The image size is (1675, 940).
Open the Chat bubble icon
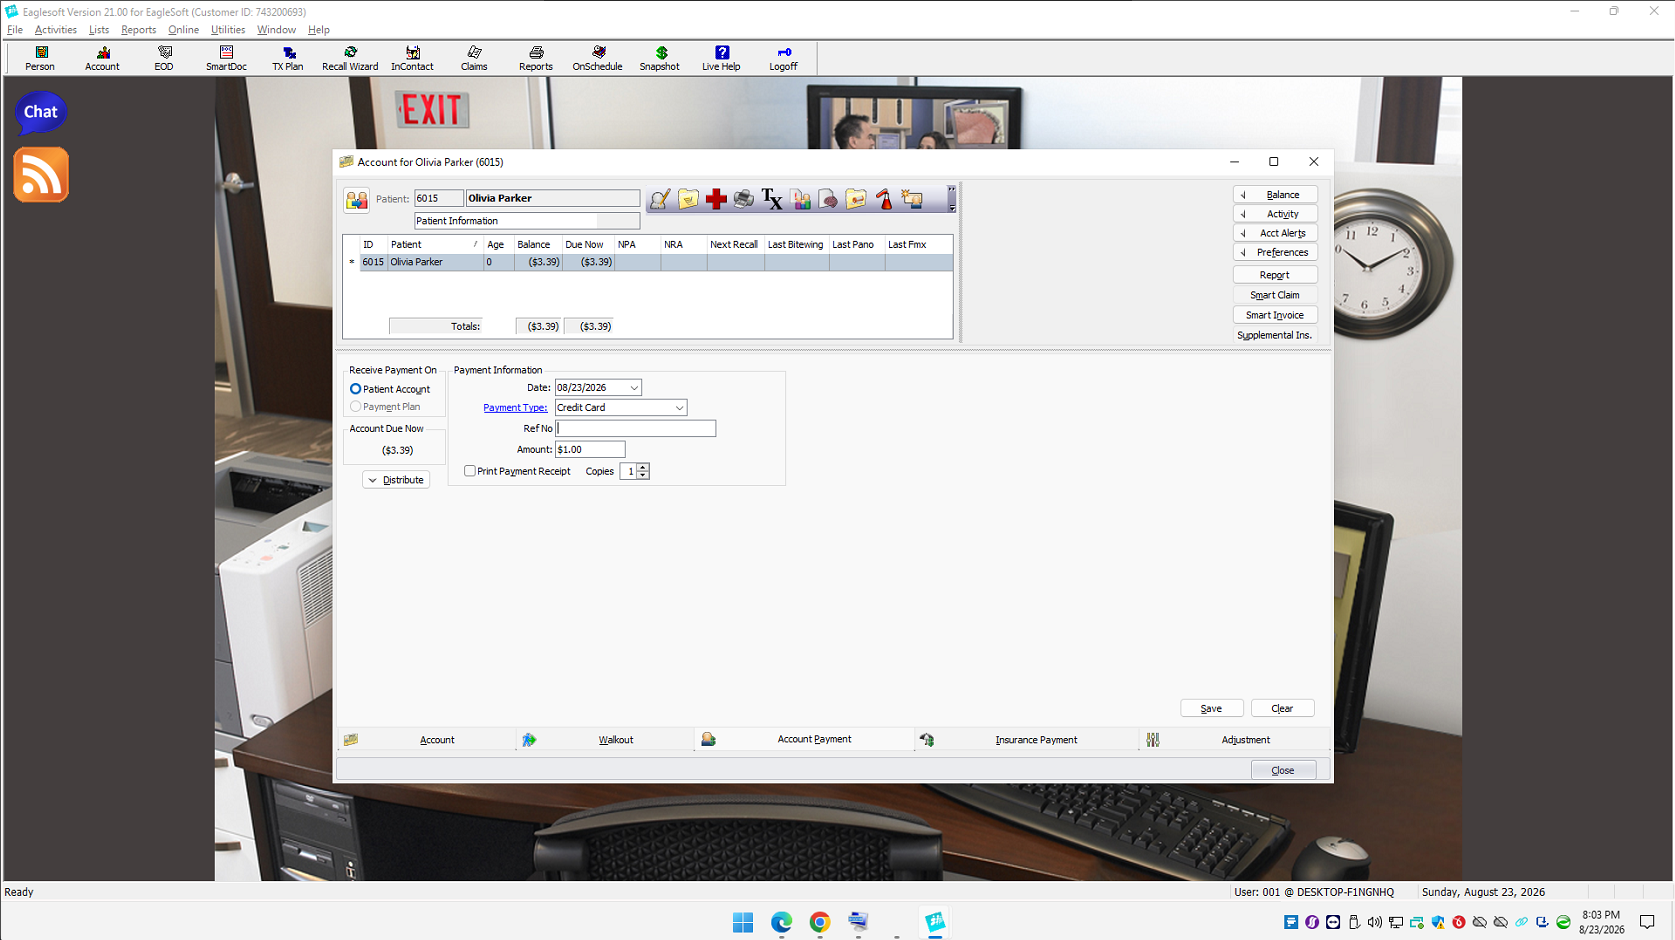tap(41, 112)
